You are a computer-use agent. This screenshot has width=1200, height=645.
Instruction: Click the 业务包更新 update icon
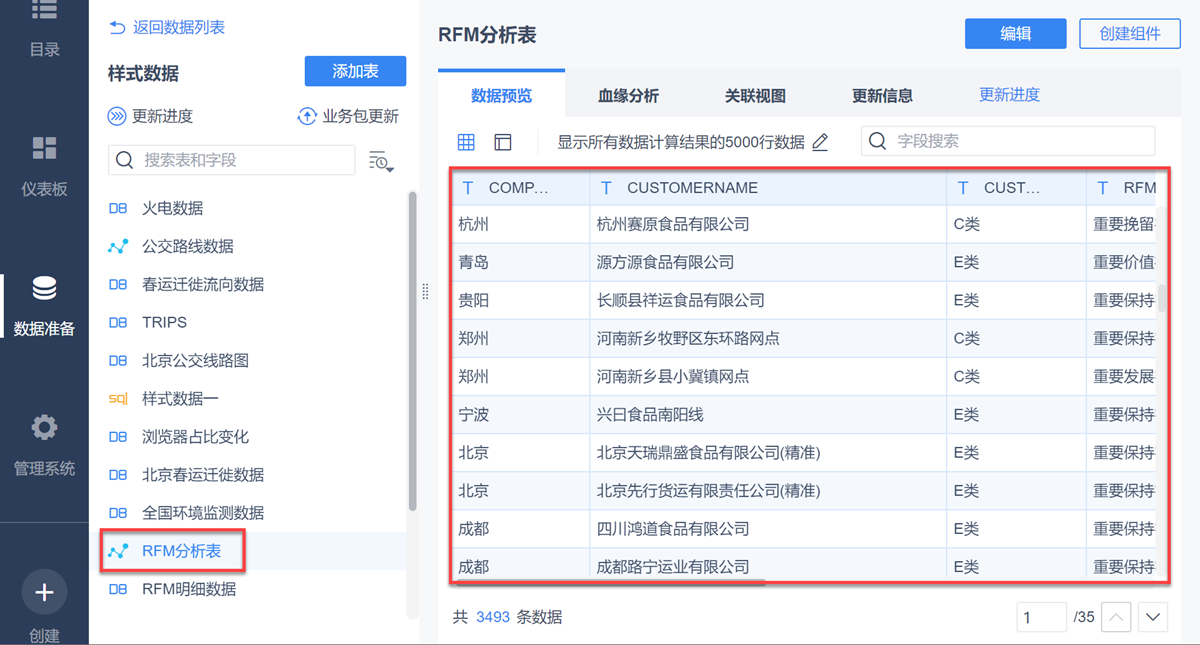[307, 117]
